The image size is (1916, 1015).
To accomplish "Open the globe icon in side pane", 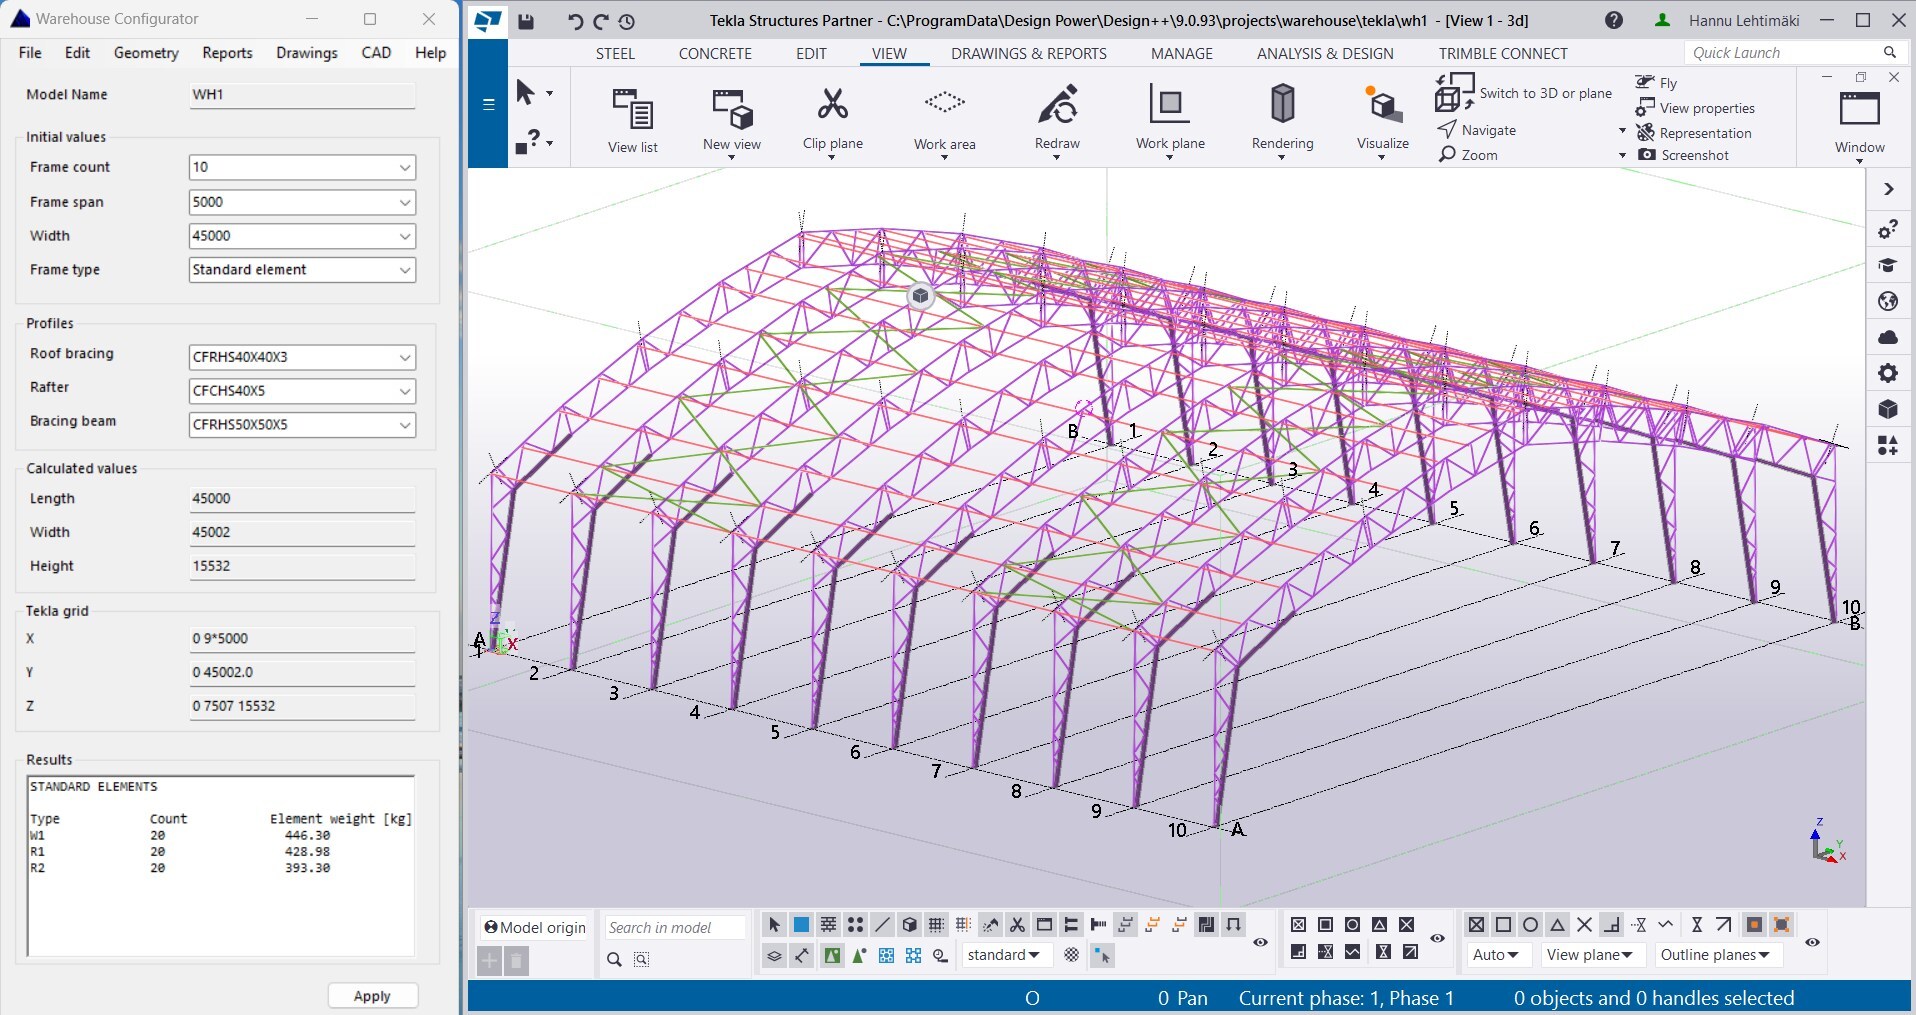I will [x=1888, y=301].
